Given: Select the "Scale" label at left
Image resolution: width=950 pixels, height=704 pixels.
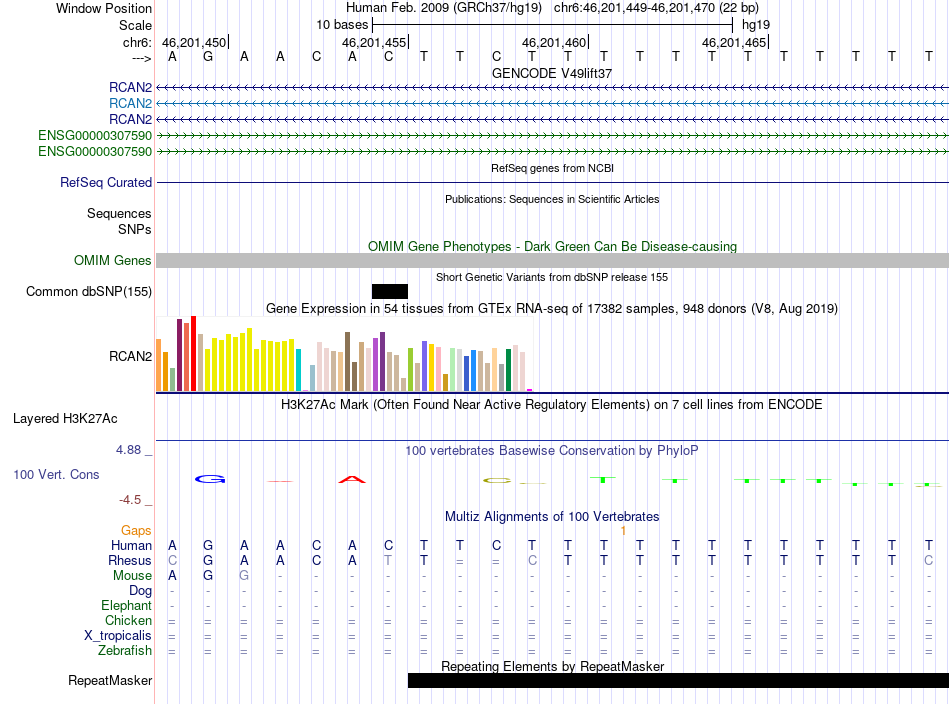Looking at the screenshot, I should [x=135, y=25].
